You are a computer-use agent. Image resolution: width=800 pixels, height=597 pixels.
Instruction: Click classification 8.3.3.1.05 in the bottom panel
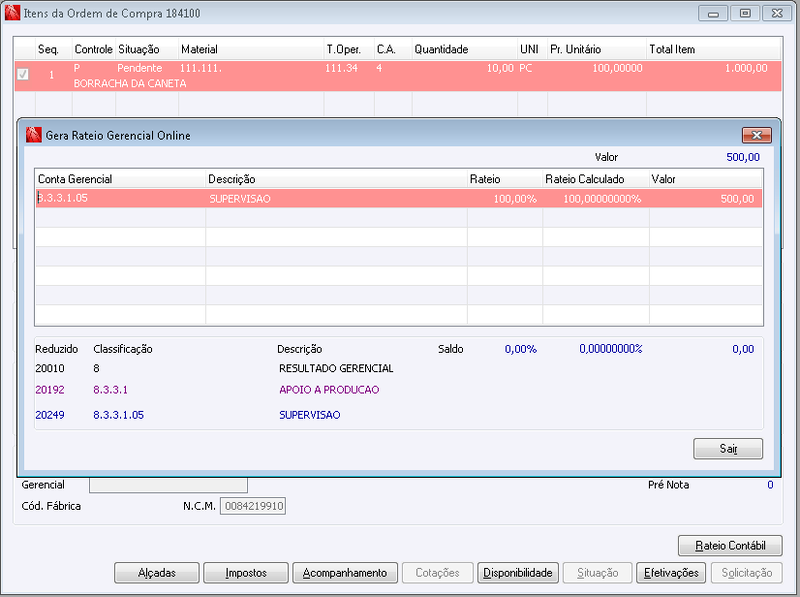[x=118, y=415]
